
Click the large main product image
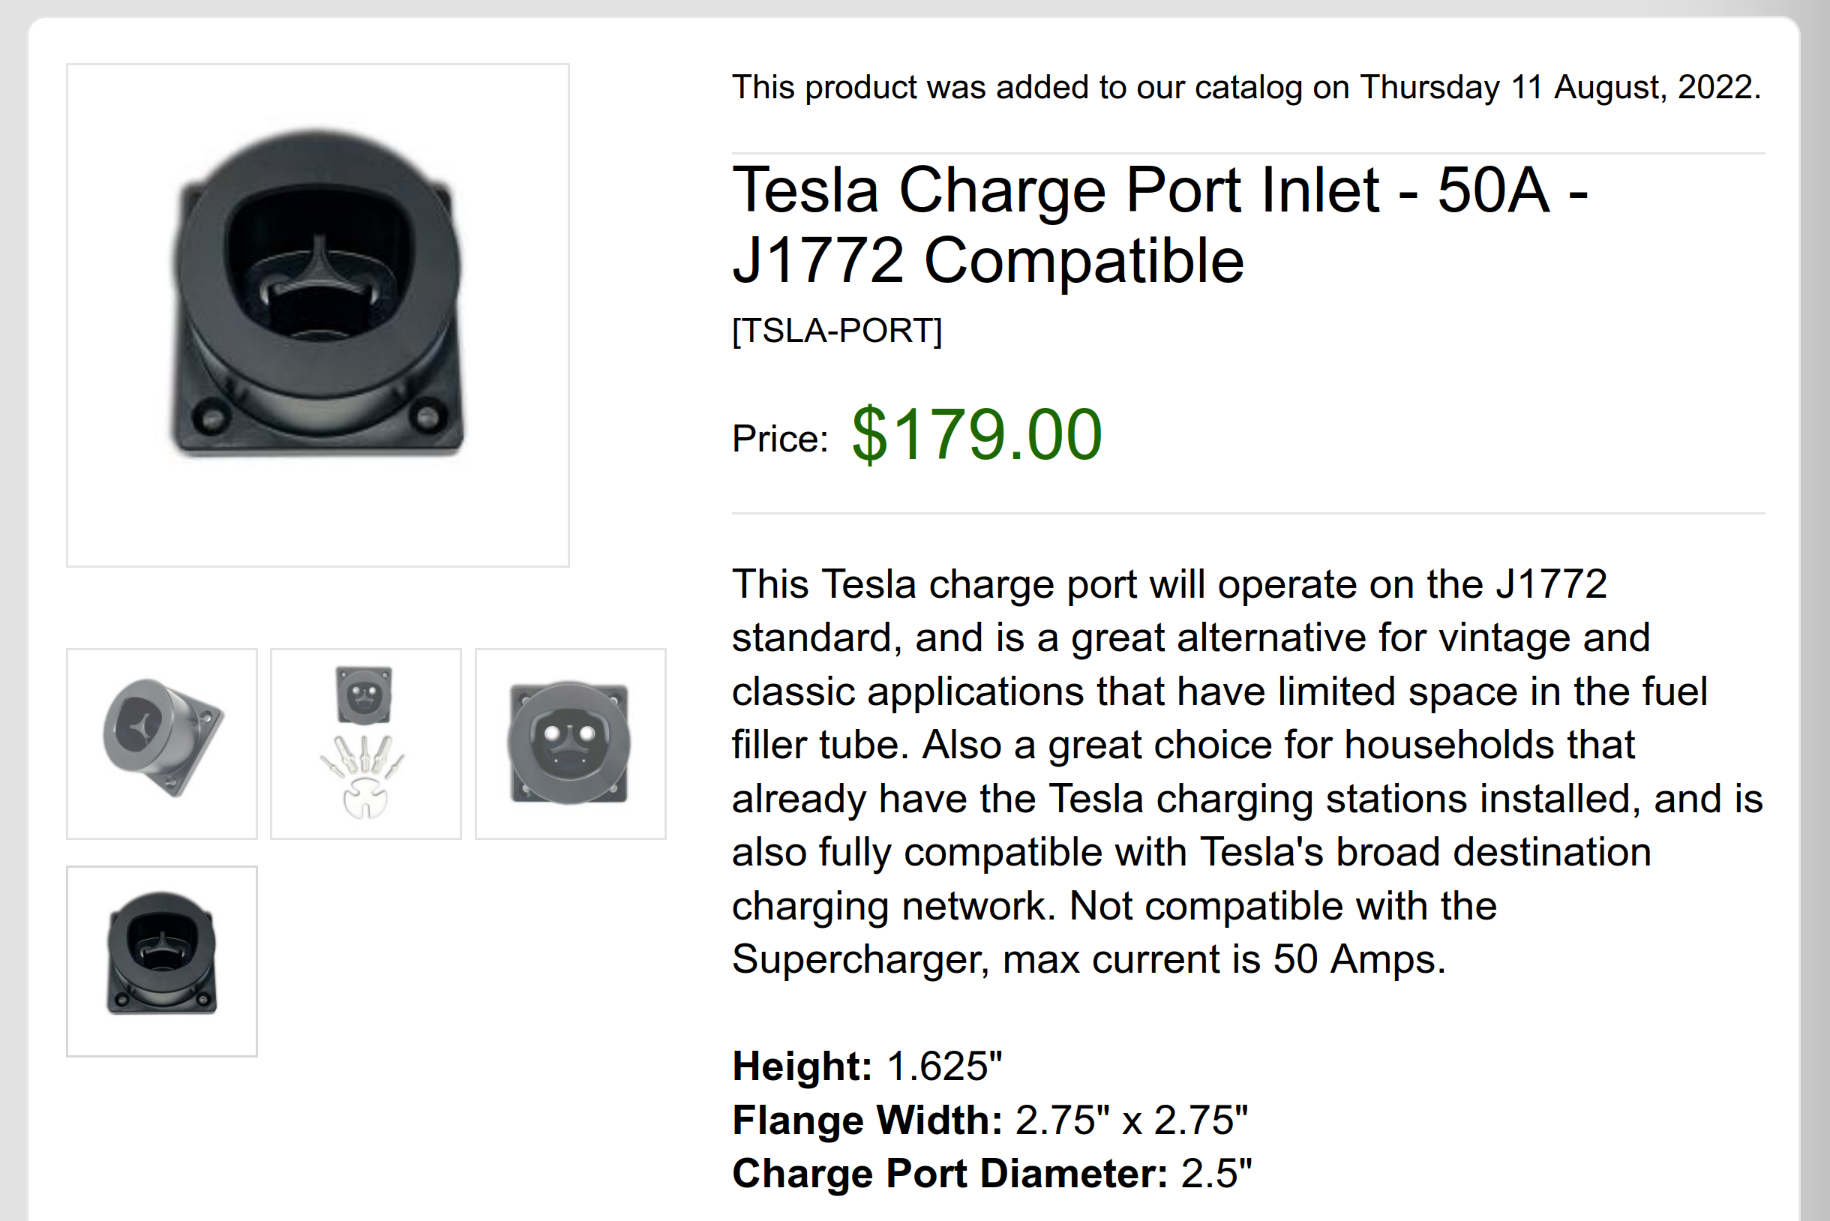[x=318, y=315]
